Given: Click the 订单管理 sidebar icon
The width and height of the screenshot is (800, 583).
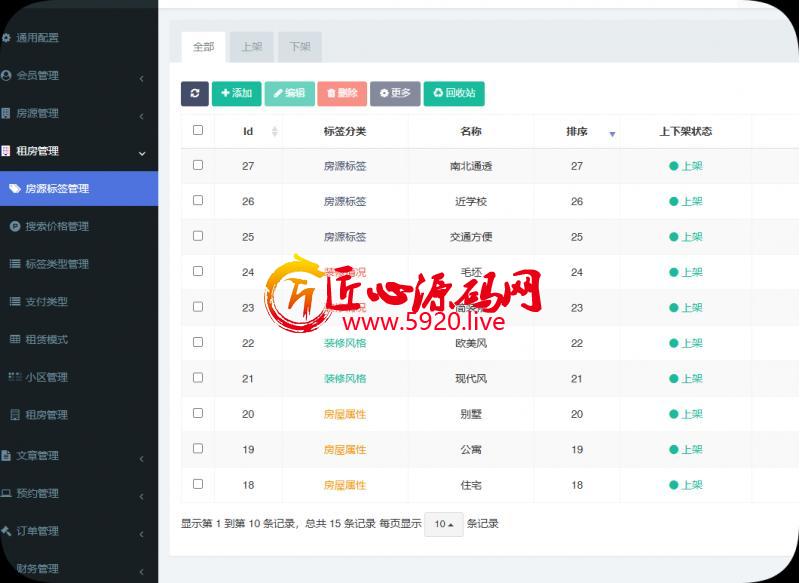Looking at the screenshot, I should pos(7,531).
